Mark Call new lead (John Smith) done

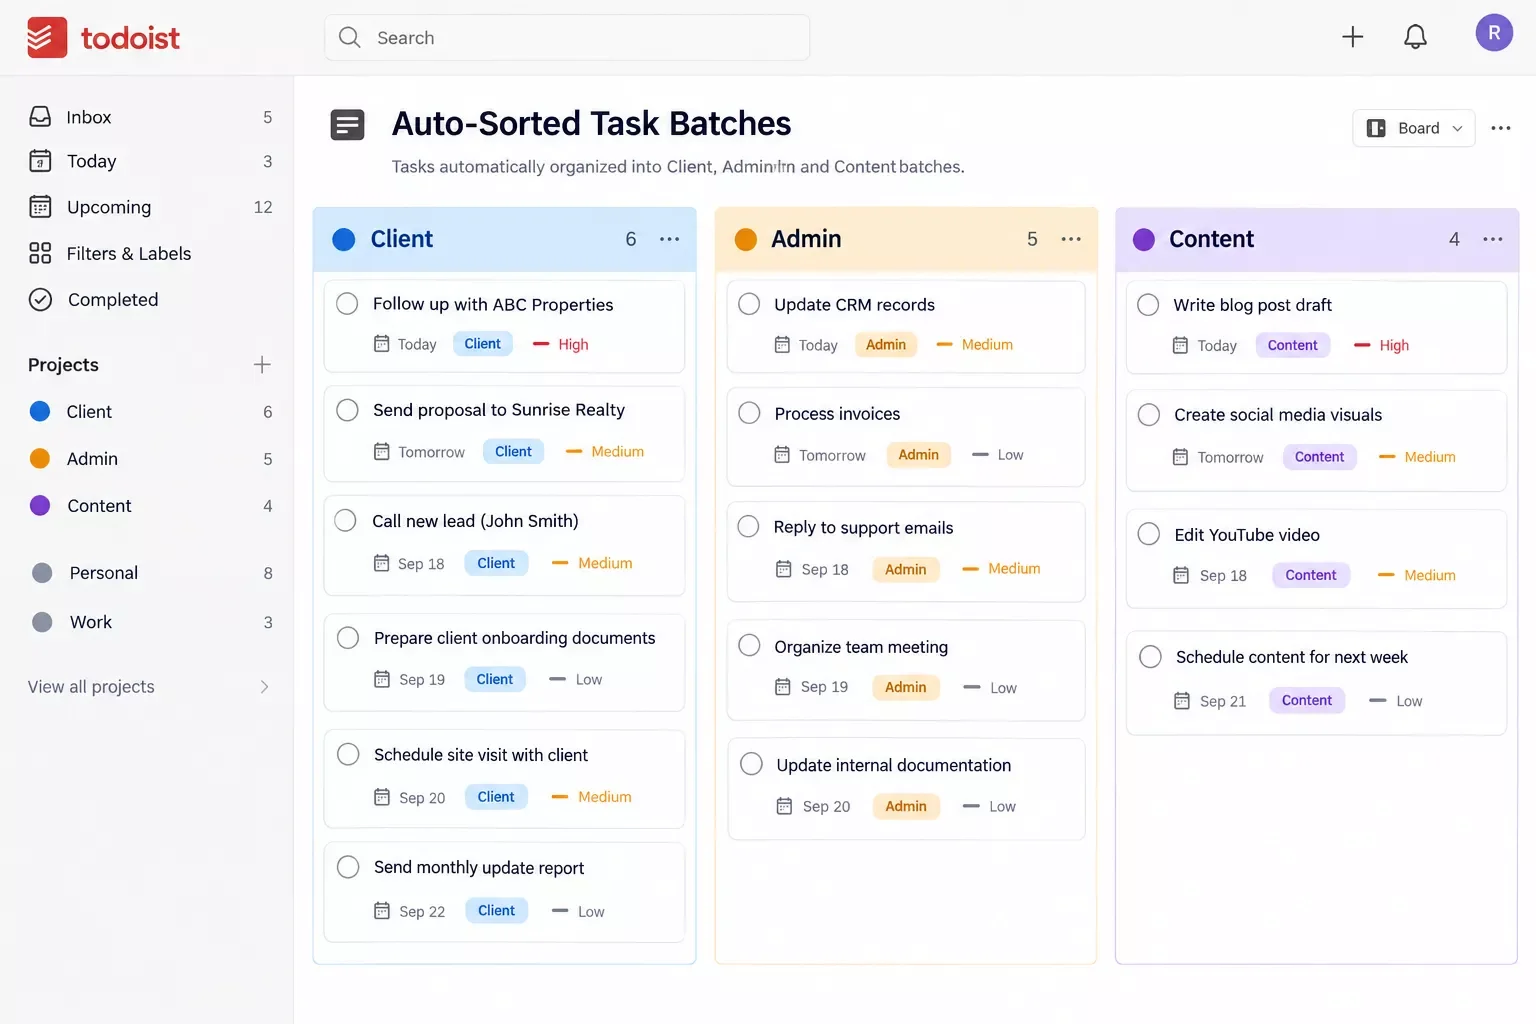coord(345,521)
